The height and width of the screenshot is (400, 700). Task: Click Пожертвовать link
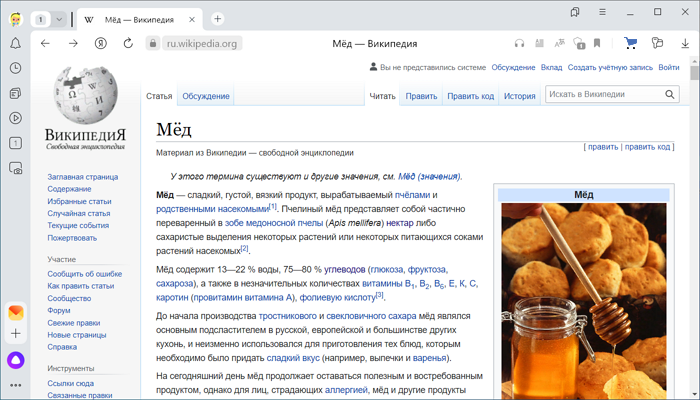coord(72,238)
